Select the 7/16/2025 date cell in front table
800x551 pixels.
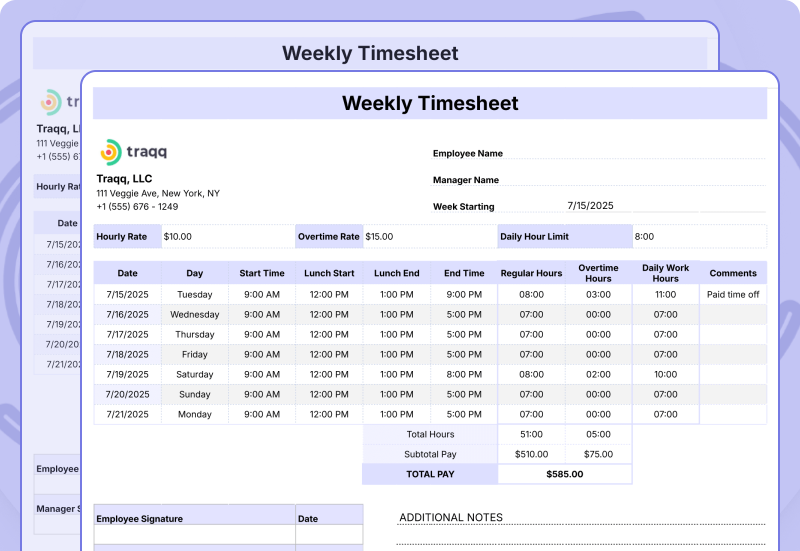click(x=128, y=314)
